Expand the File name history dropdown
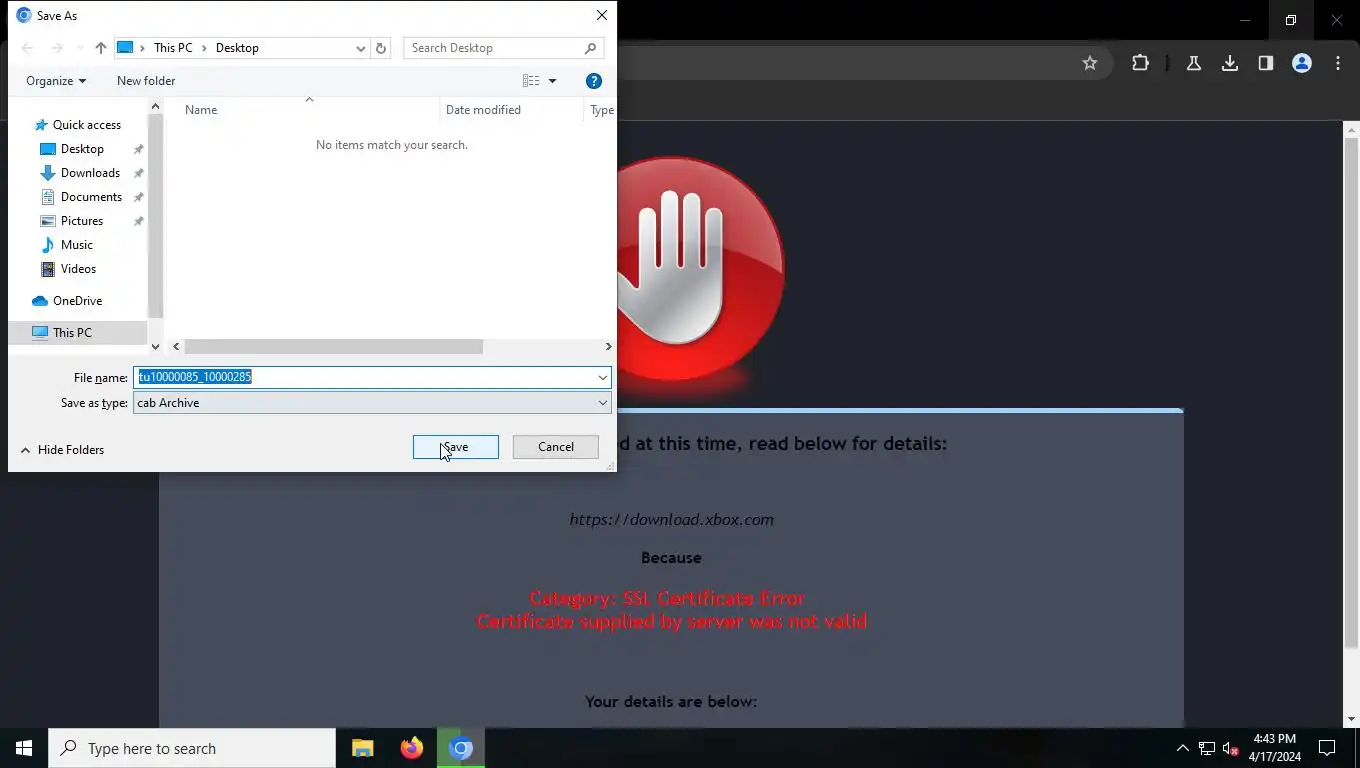 603,377
